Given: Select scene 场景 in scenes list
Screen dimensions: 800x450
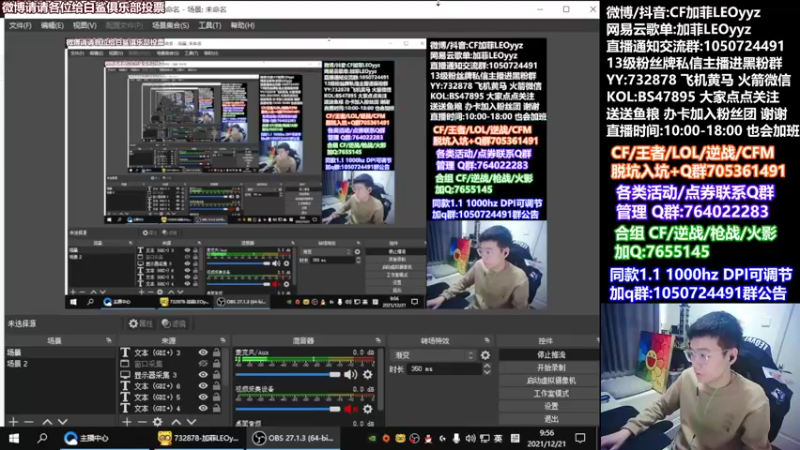Looking at the screenshot, I should coord(60,353).
